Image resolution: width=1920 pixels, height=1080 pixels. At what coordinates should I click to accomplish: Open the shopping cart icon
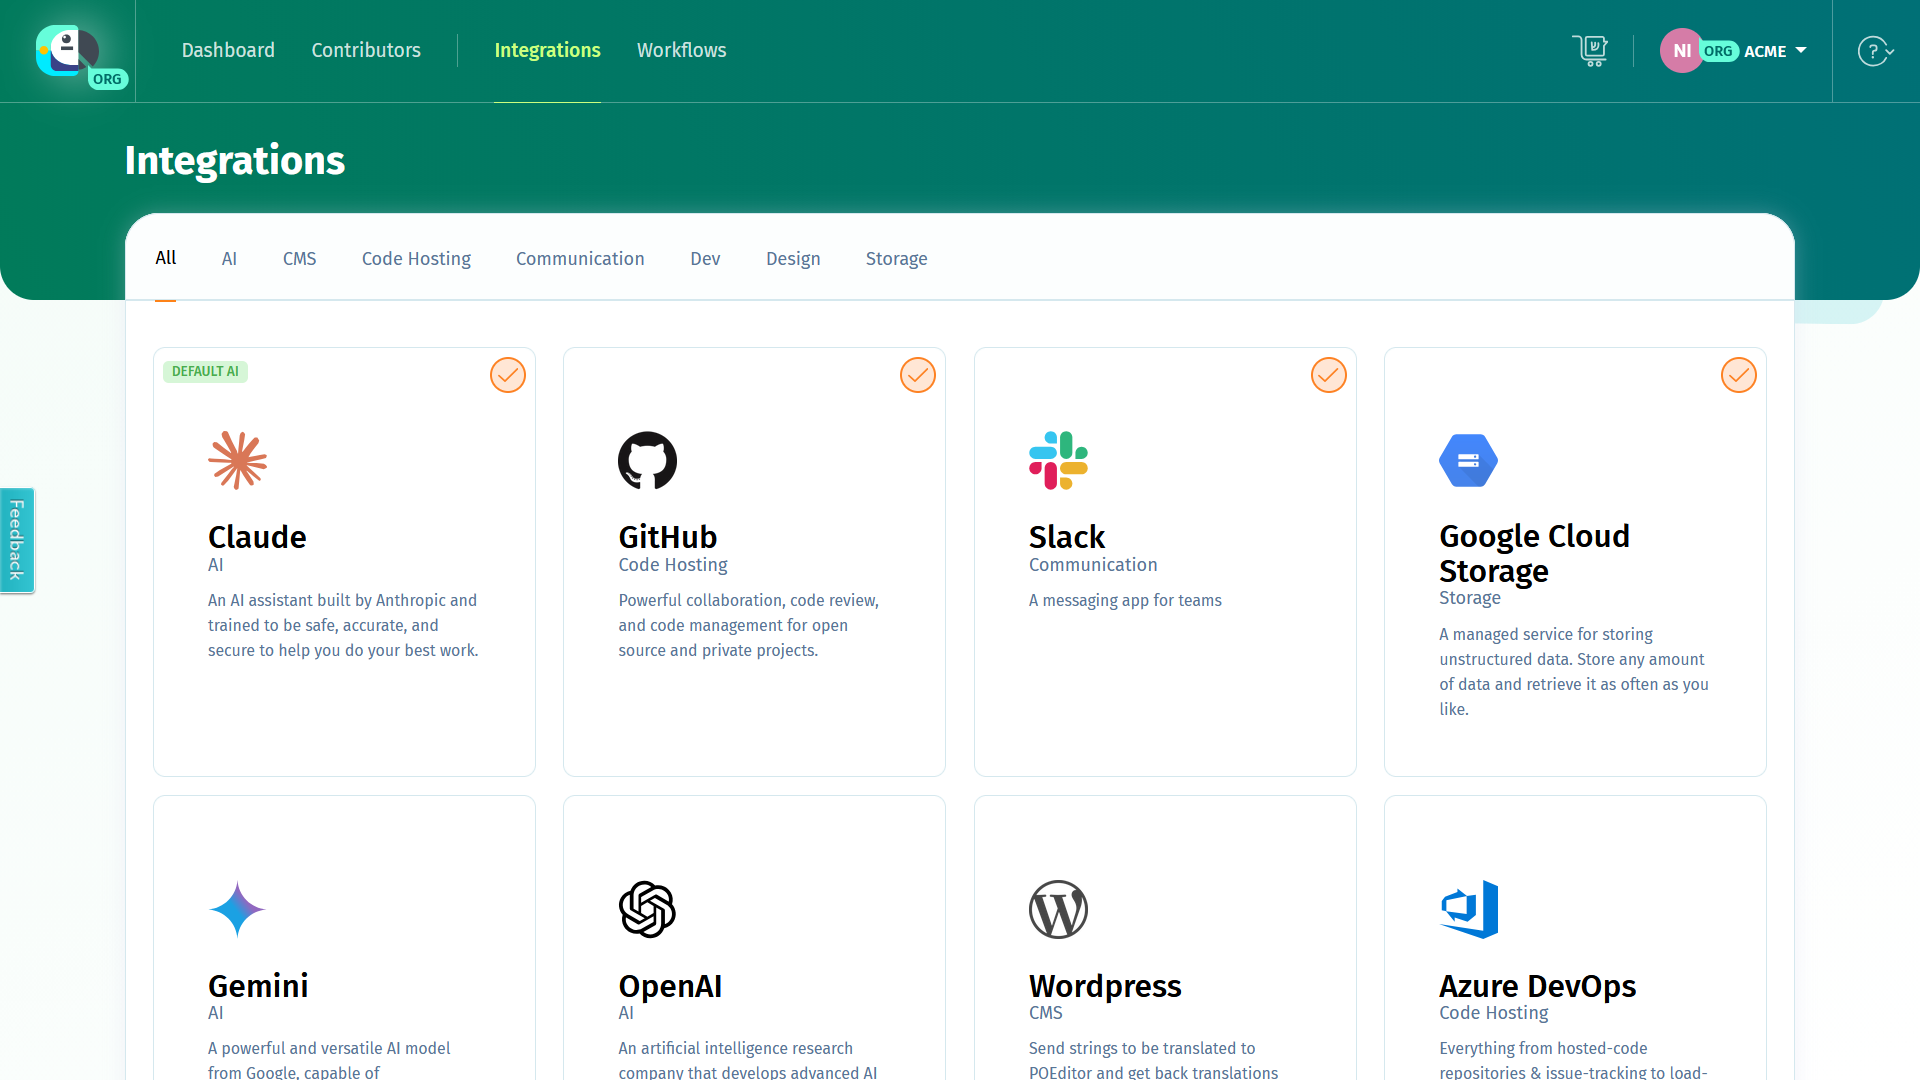tap(1589, 50)
